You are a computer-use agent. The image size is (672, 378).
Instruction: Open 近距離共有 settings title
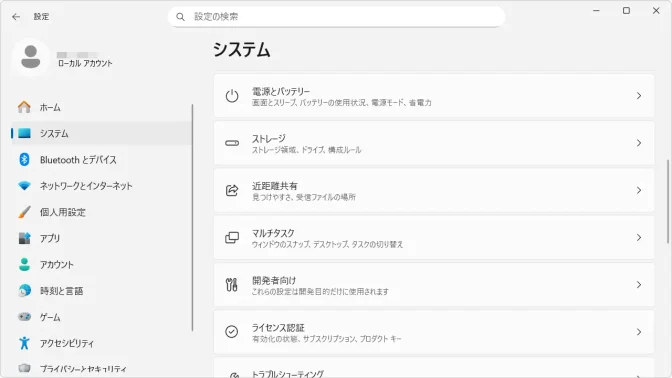(x=274, y=186)
